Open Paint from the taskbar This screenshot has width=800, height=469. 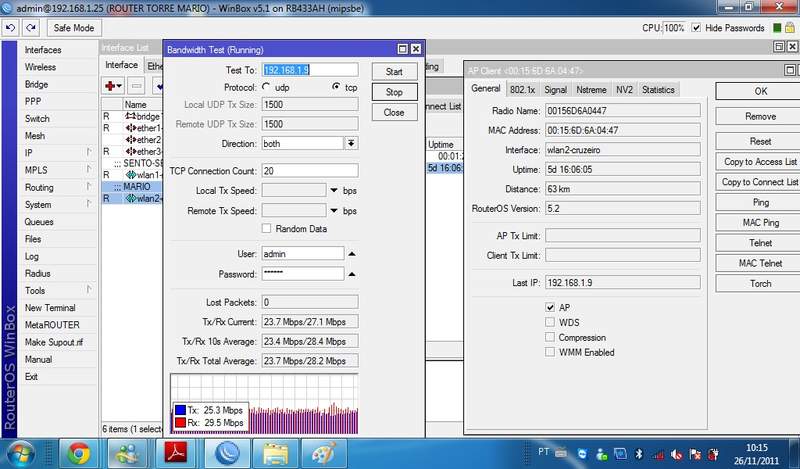pyautogui.click(x=324, y=453)
